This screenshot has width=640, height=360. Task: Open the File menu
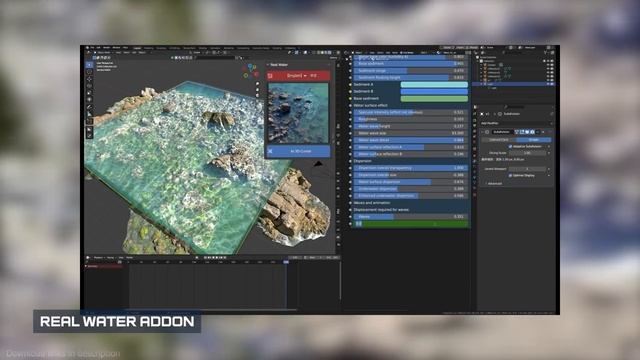[x=92, y=48]
